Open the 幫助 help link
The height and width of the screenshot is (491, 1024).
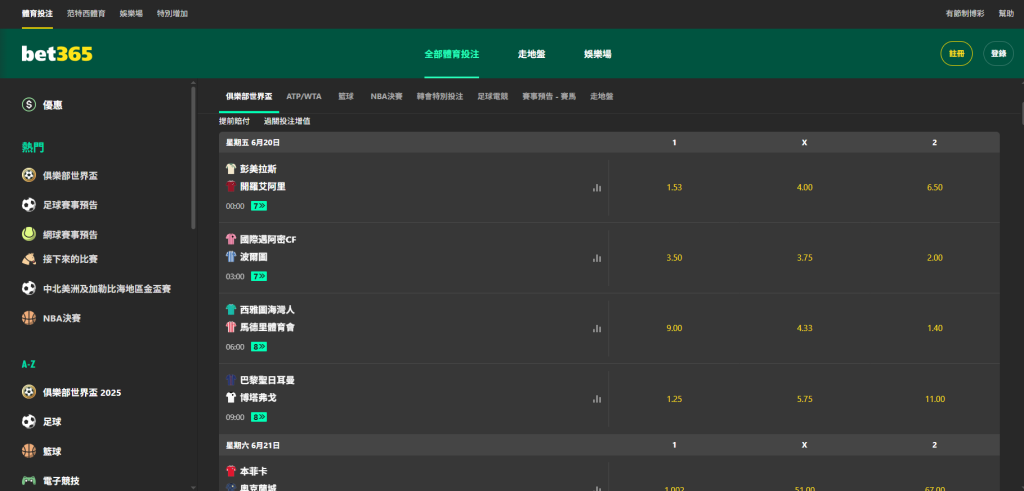(1006, 13)
